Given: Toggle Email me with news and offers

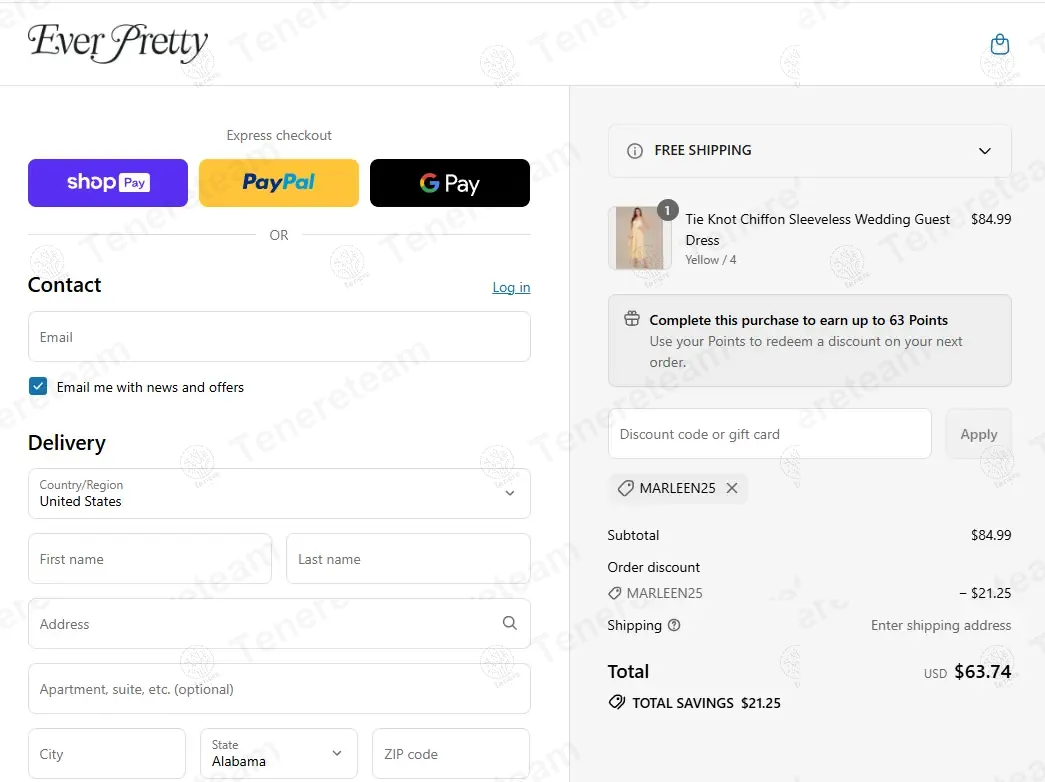Looking at the screenshot, I should 38,386.
